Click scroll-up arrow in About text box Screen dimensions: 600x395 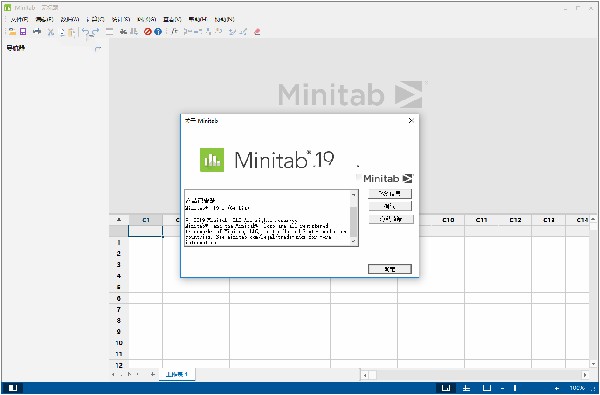tap(354, 194)
